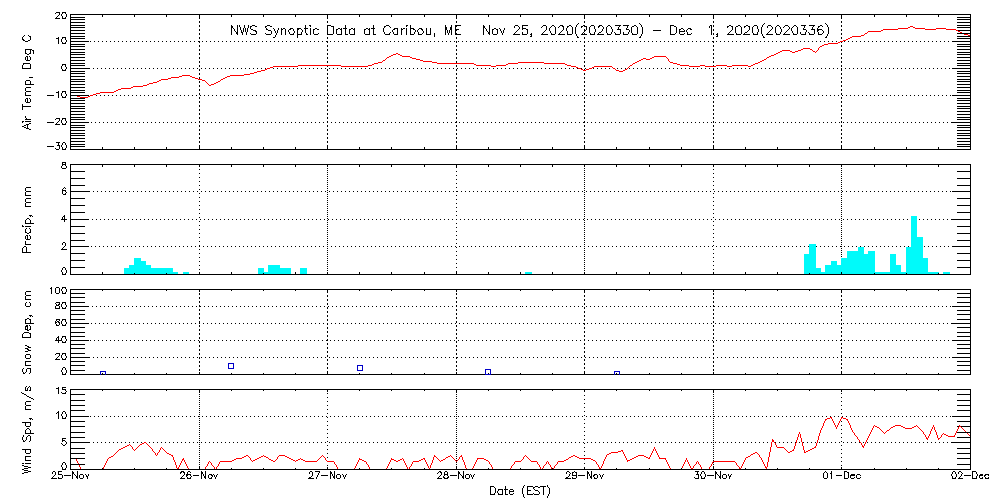Click the tallest precipitation bar near 4 mm
Viewport: 1000px width, 500px height.
[x=914, y=245]
